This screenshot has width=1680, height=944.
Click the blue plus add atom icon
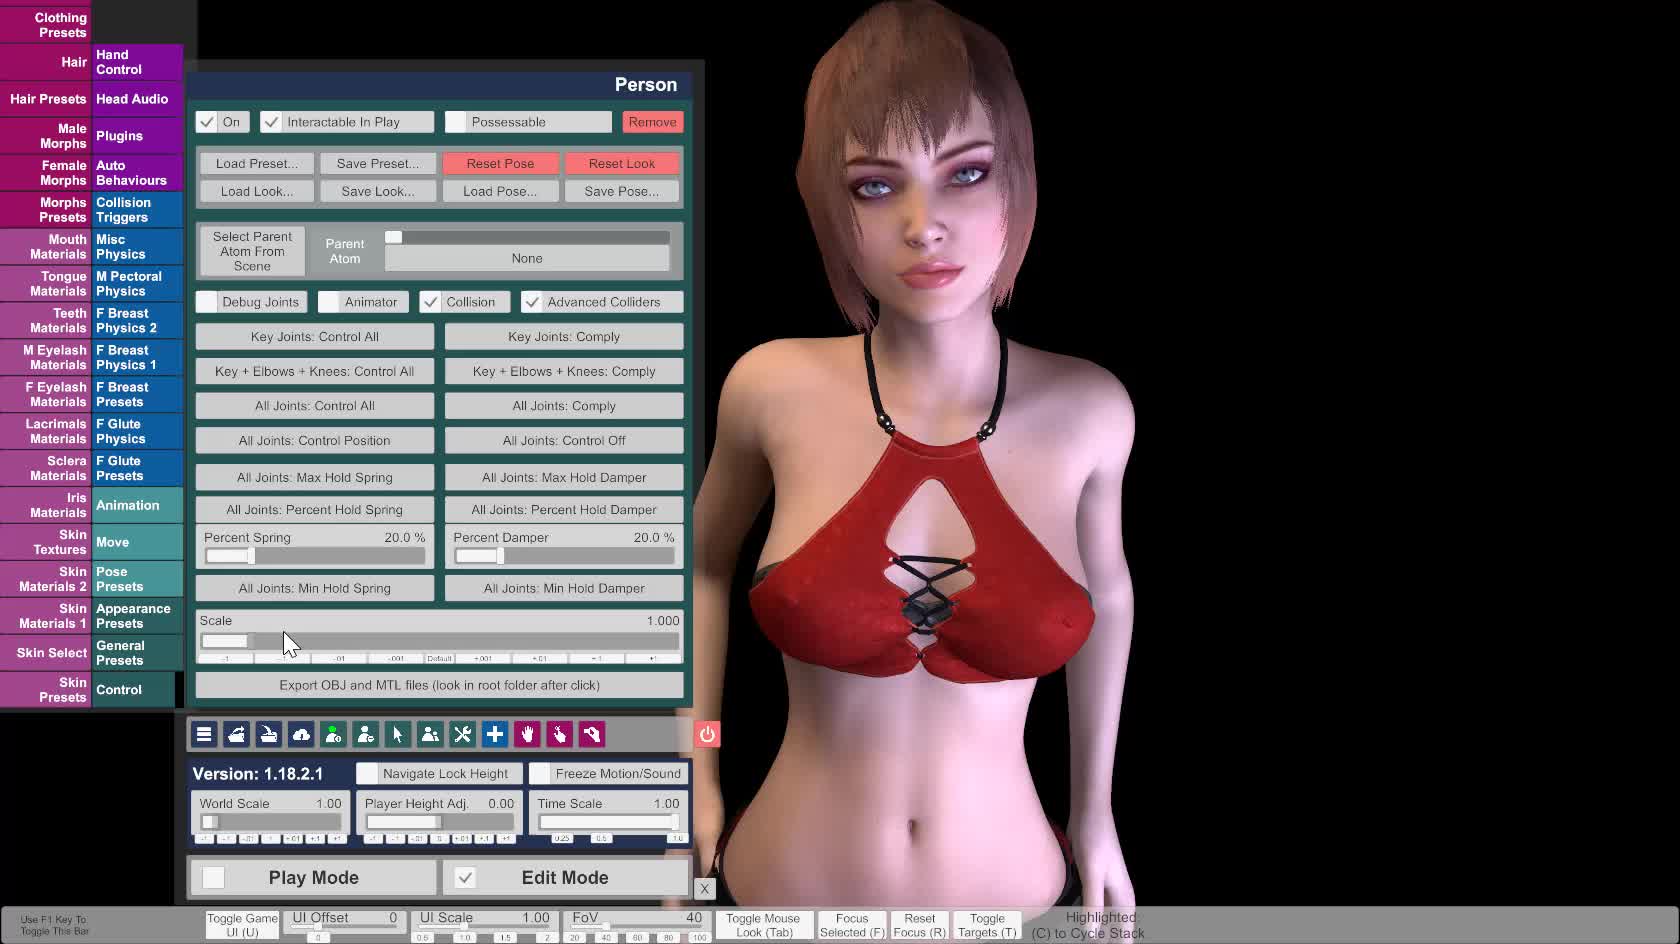click(x=495, y=735)
